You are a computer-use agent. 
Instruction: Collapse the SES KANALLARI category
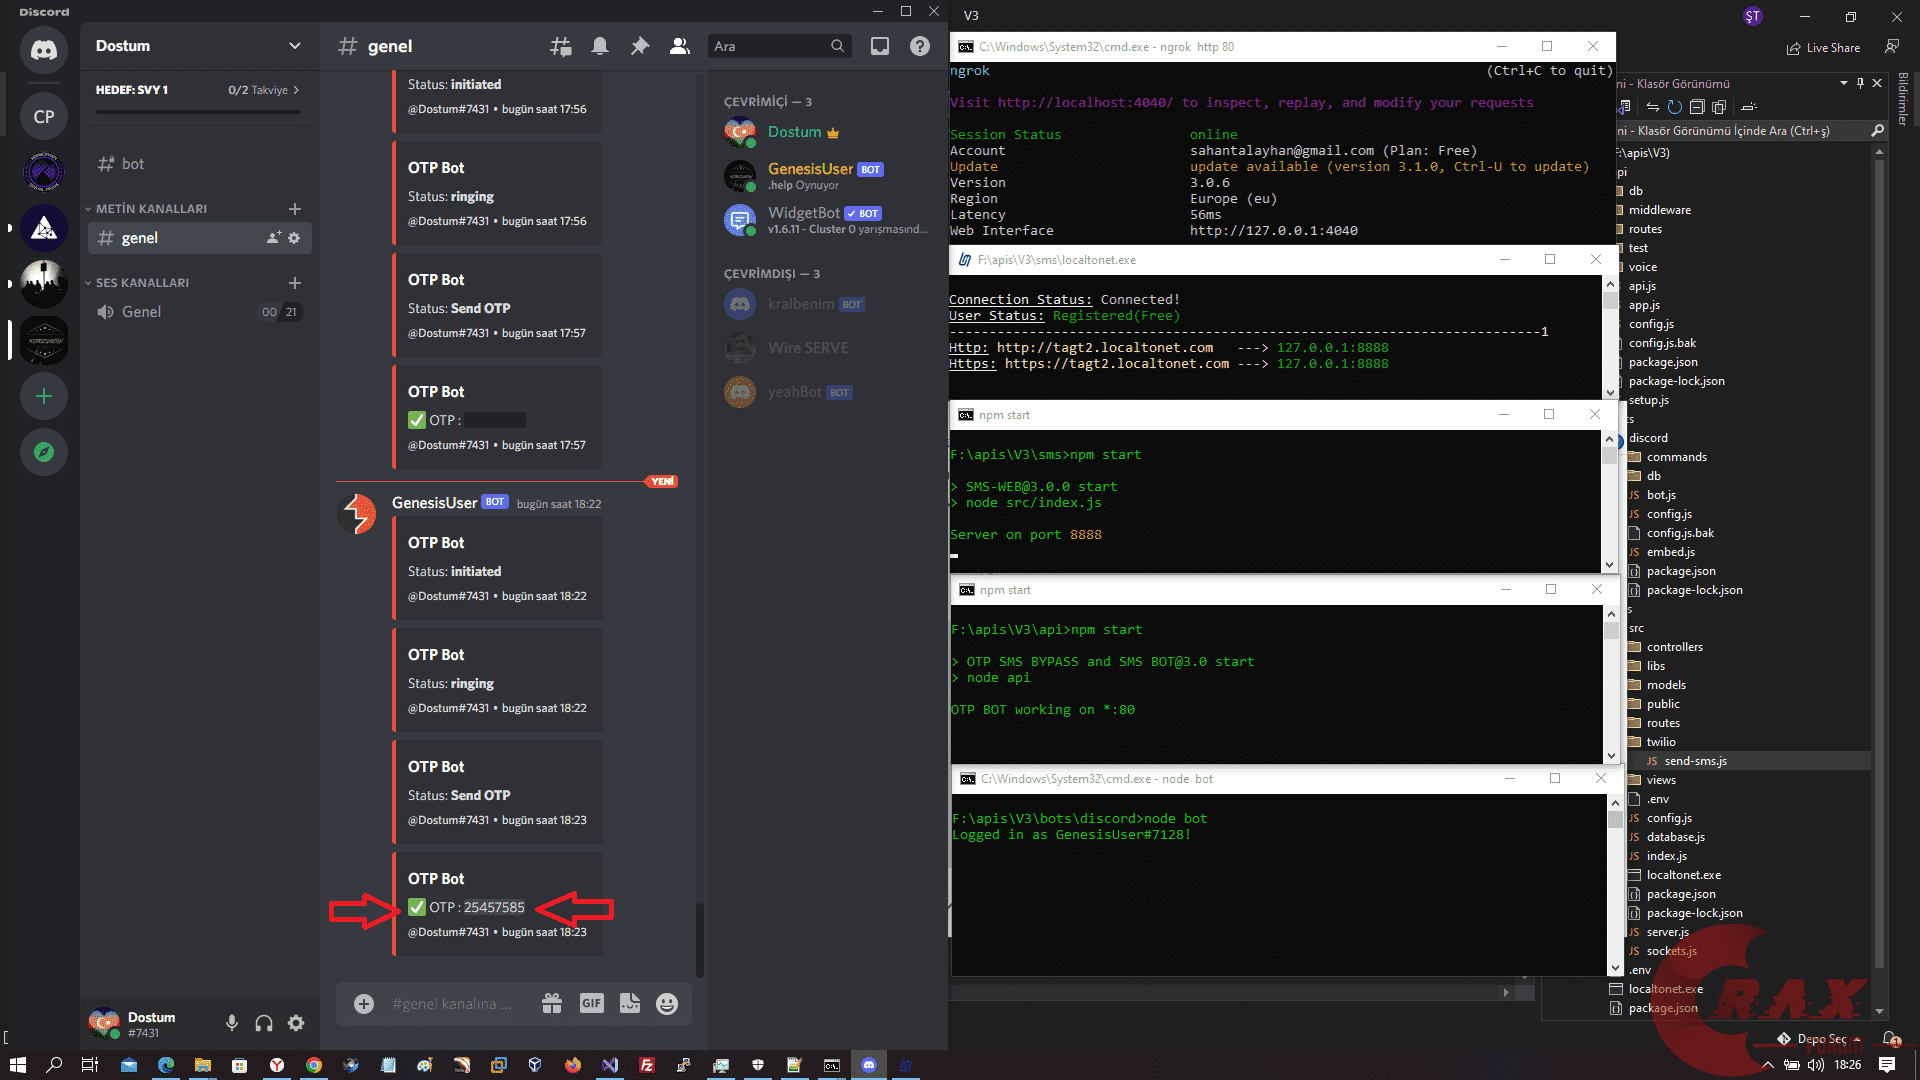pyautogui.click(x=141, y=283)
